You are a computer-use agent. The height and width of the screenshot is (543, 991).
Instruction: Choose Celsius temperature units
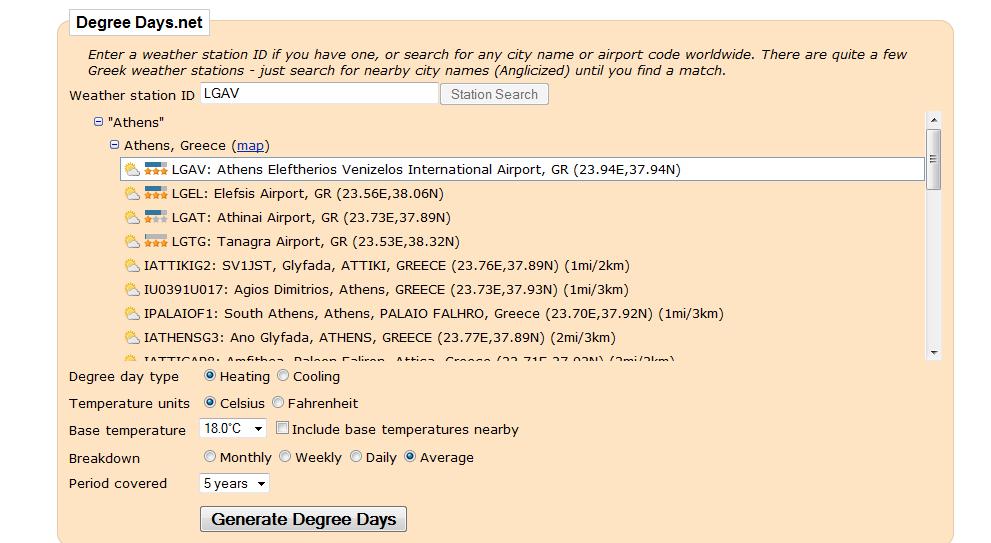tap(210, 402)
